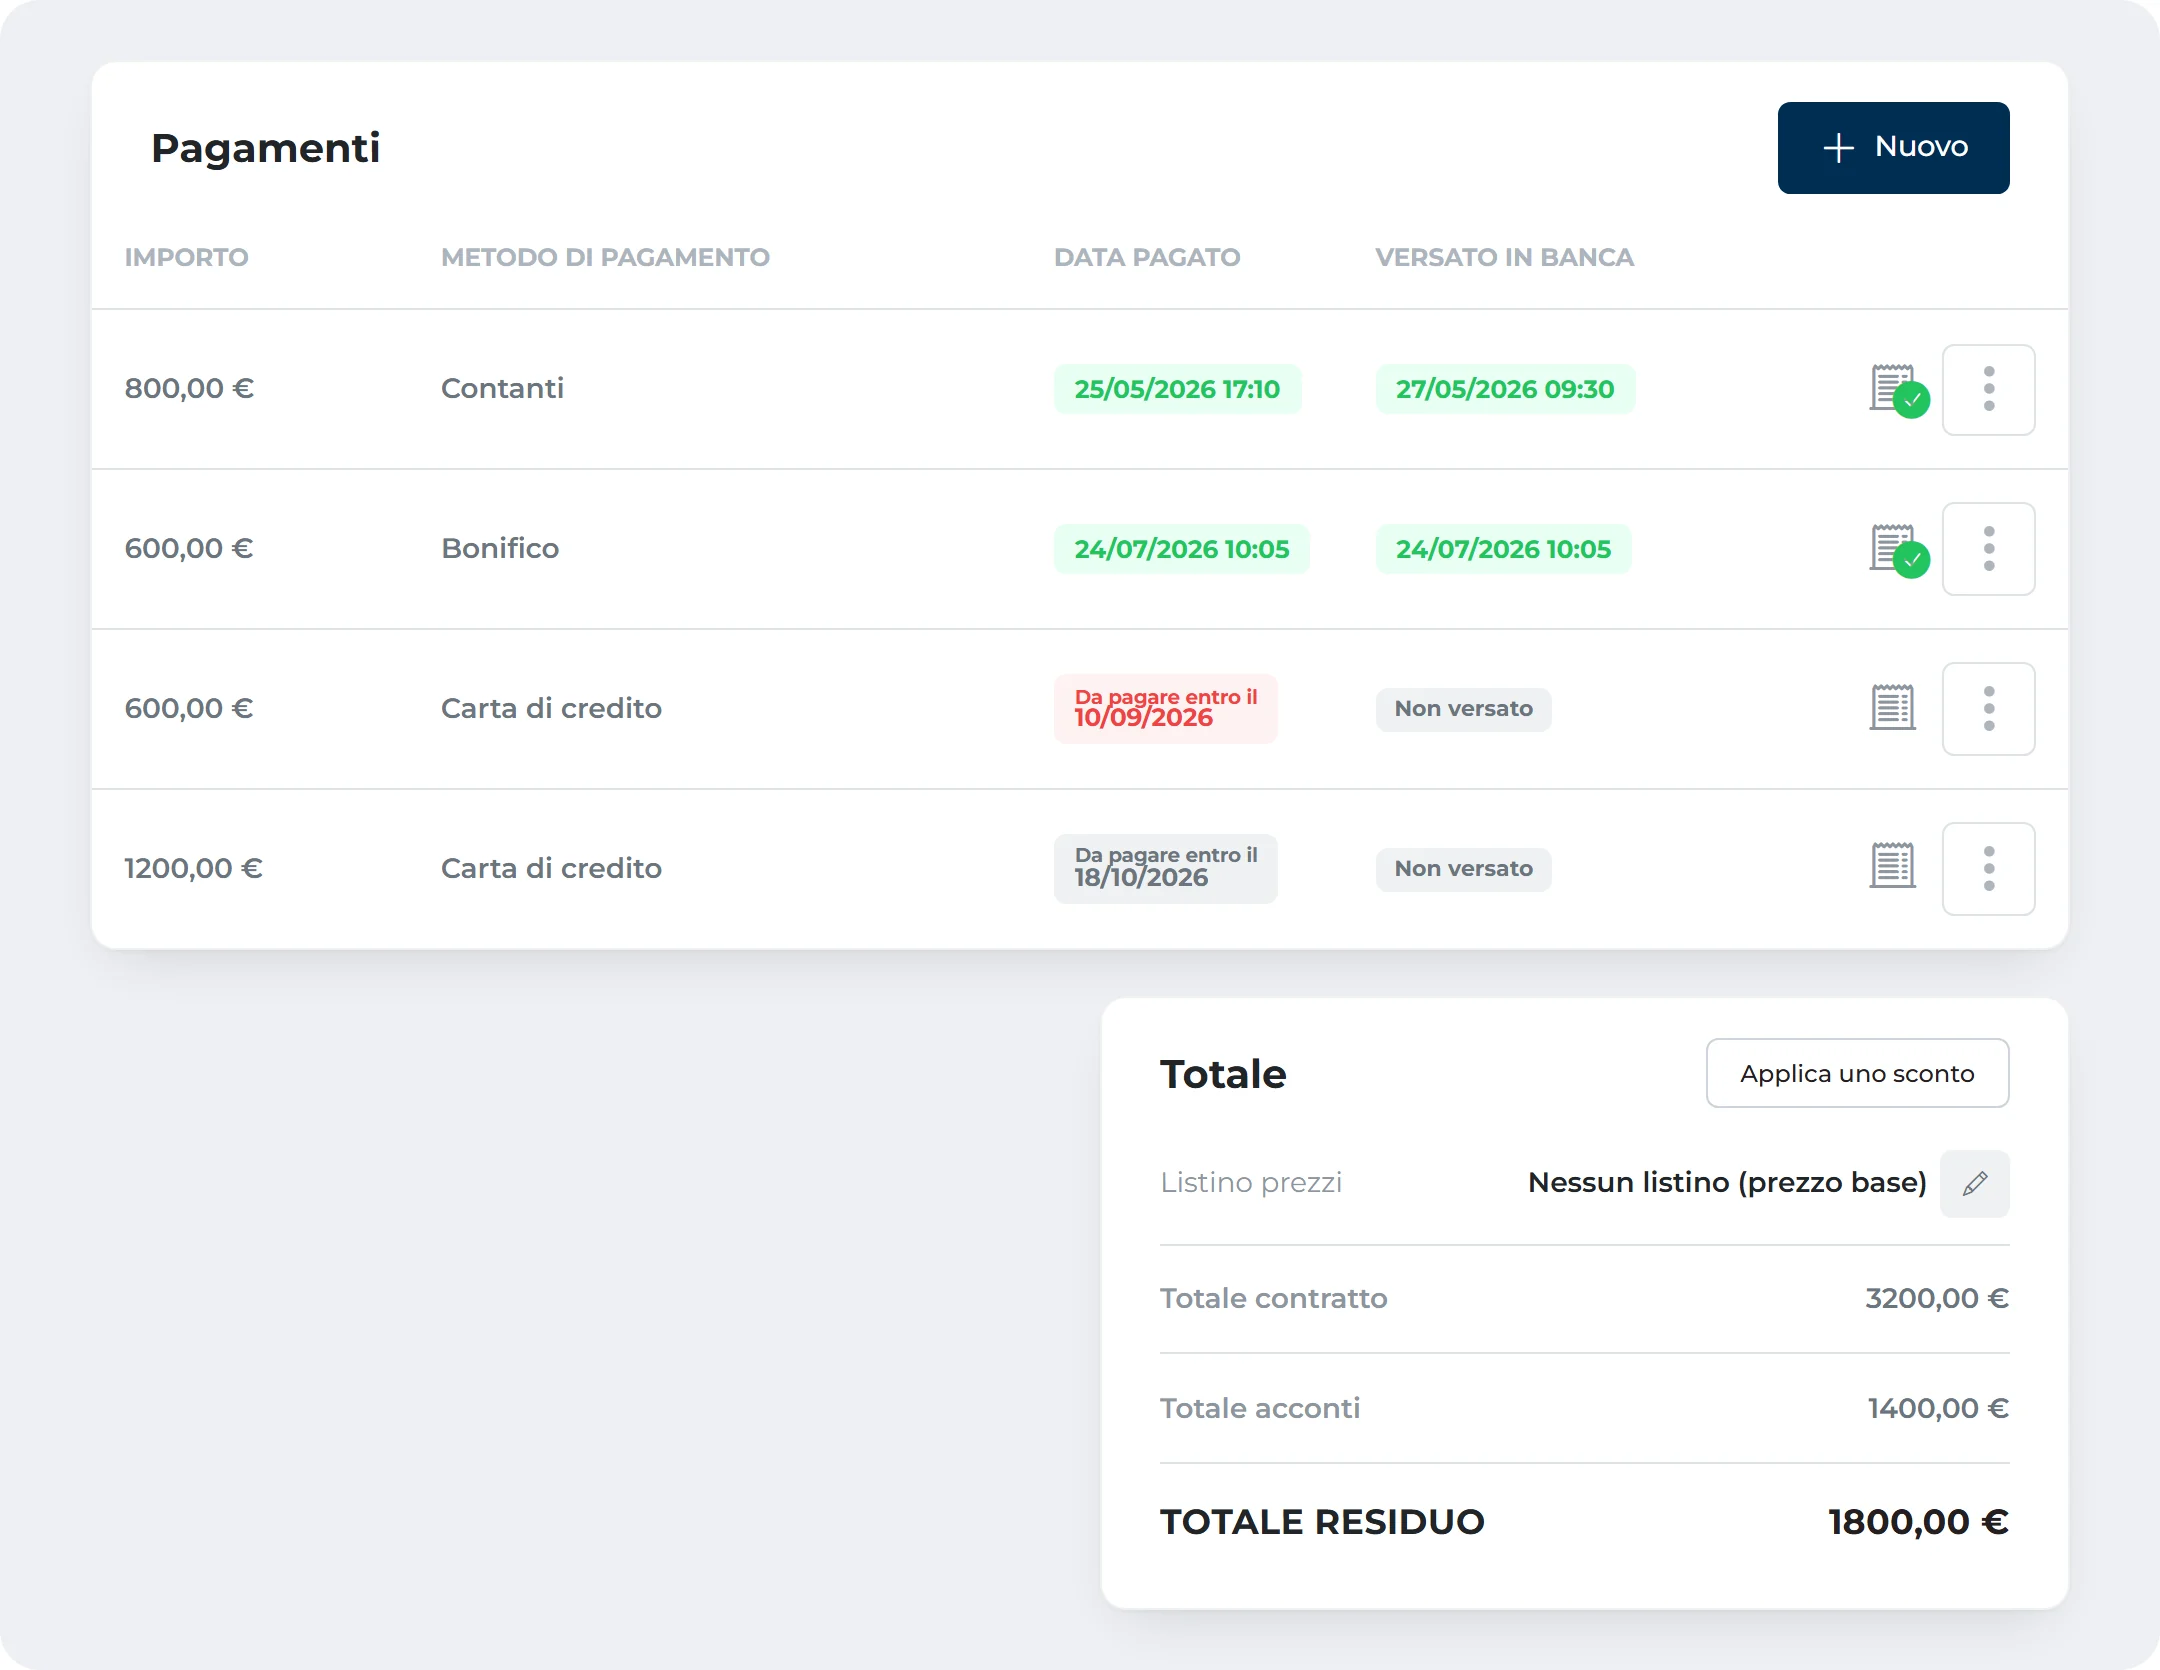The width and height of the screenshot is (2160, 1670).
Task: Select the 1200,00 € amount cell
Action: 193,868
